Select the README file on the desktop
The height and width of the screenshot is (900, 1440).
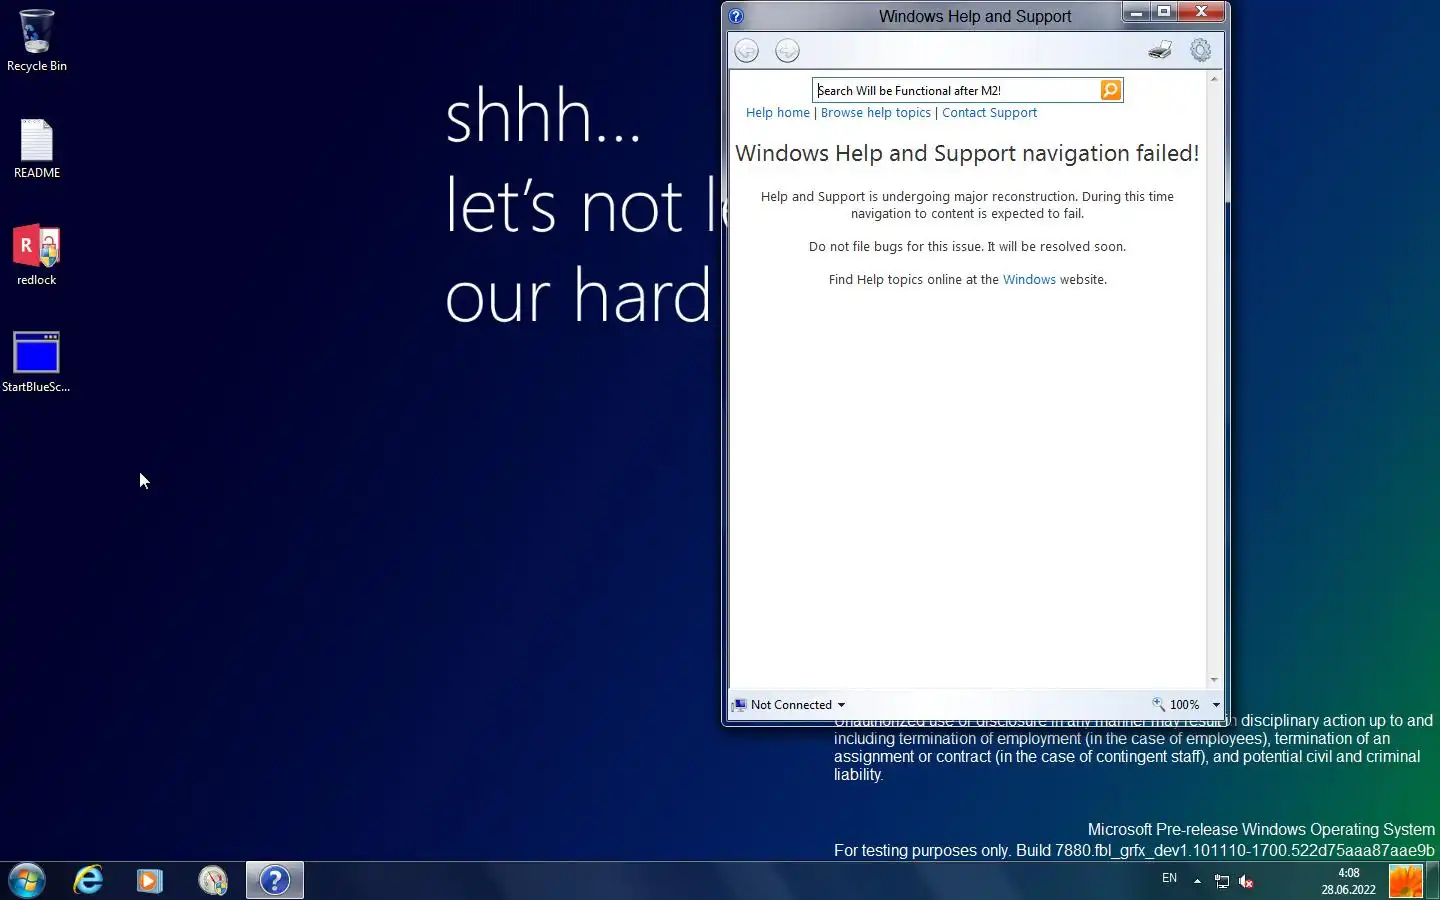point(37,149)
